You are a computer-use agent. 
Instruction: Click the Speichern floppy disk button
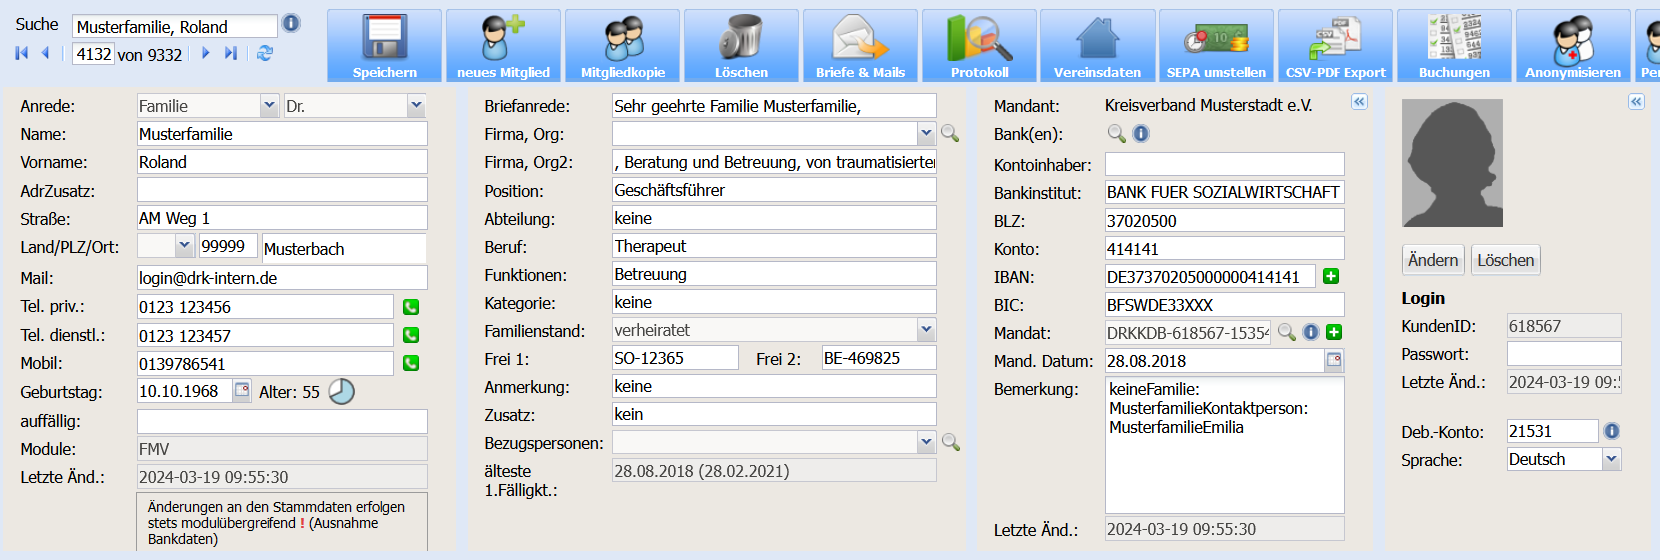pos(384,46)
